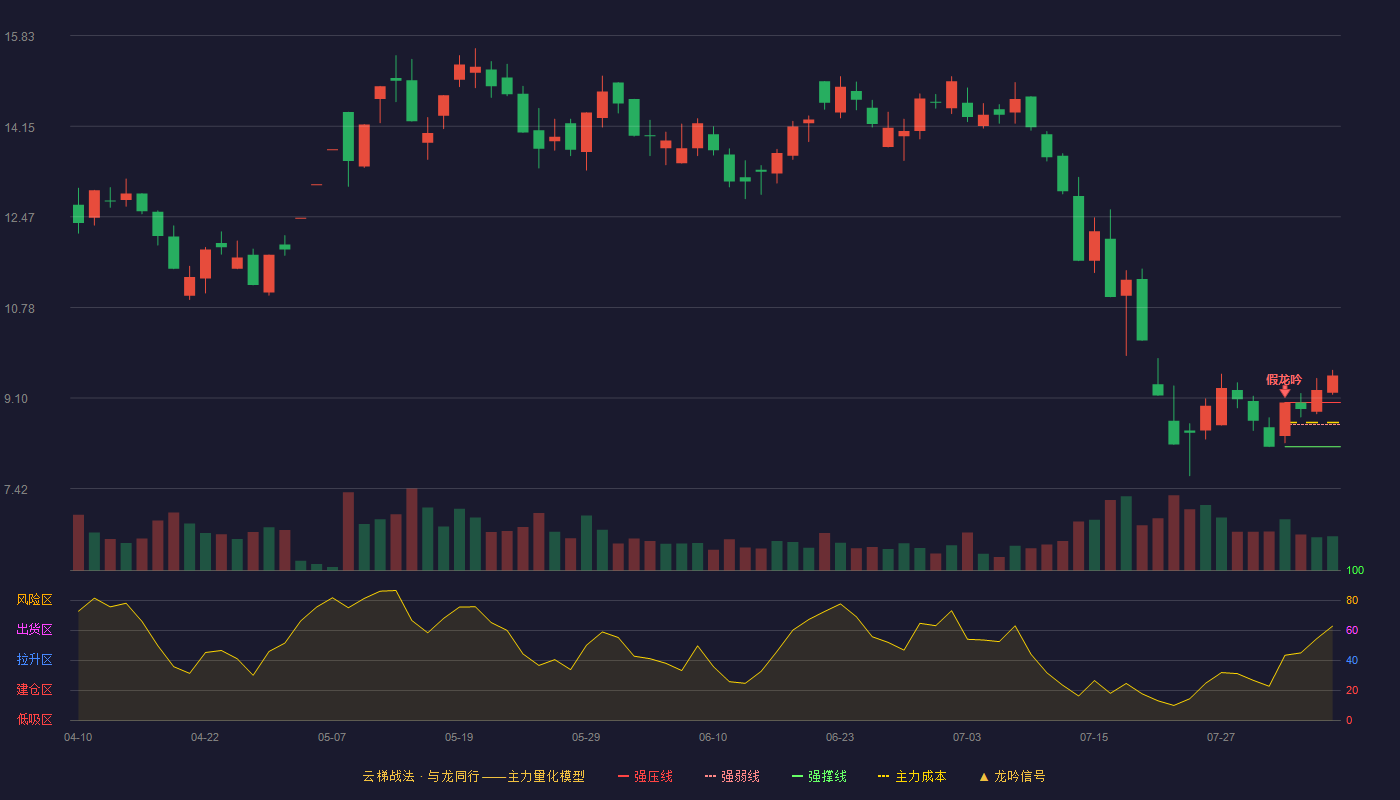Screen dimensions: 1400x800
Task: Pick the 05-29 date on the time axis
Action: point(586,737)
